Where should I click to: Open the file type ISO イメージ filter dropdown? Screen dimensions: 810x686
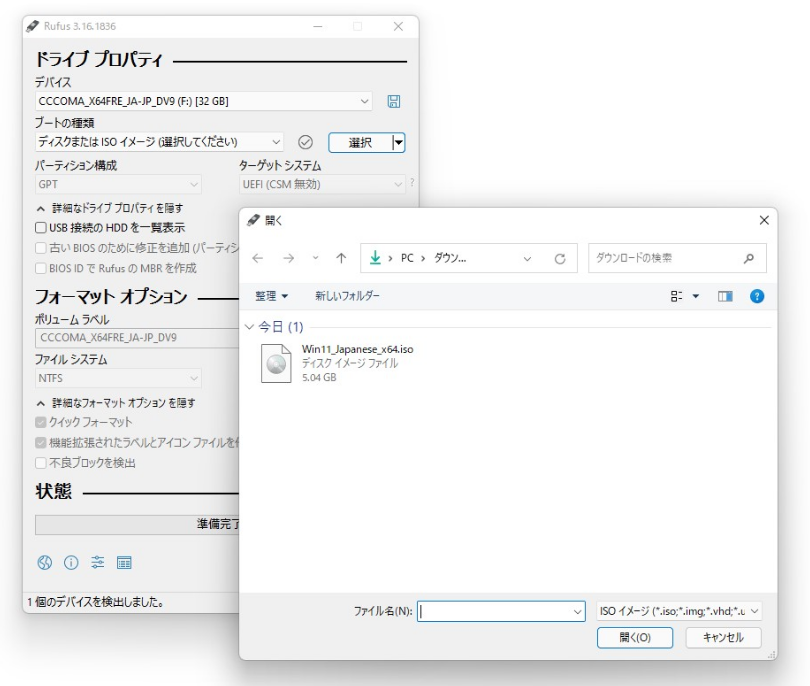tap(679, 611)
